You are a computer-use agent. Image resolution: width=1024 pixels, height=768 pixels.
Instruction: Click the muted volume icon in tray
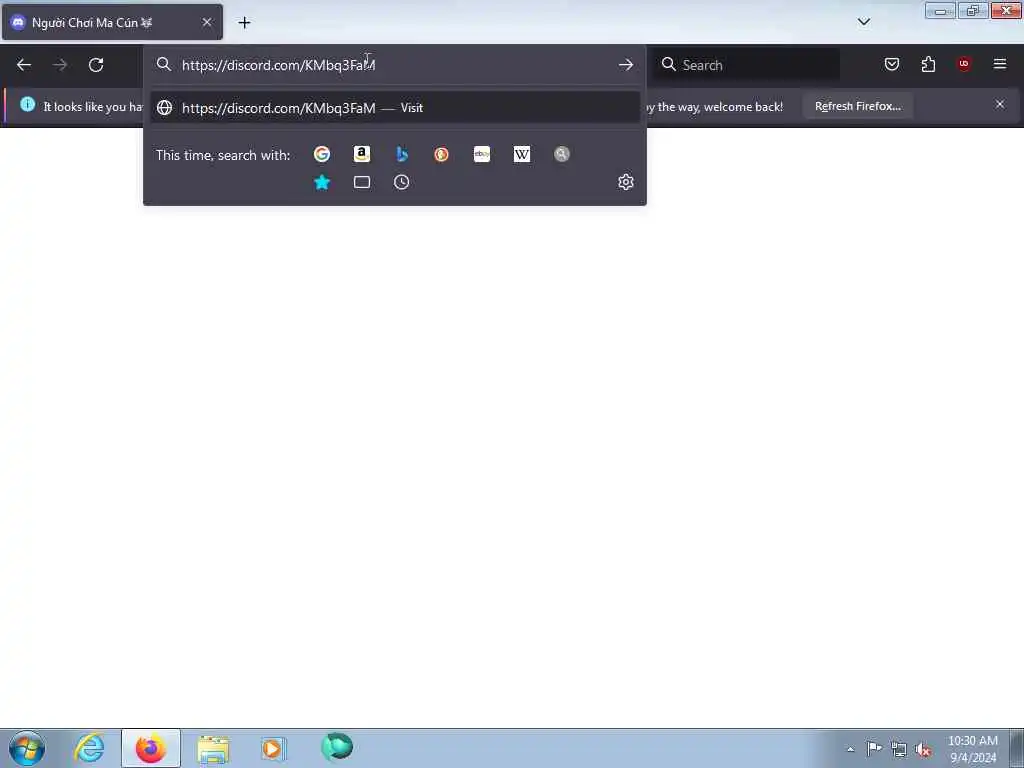coord(923,749)
